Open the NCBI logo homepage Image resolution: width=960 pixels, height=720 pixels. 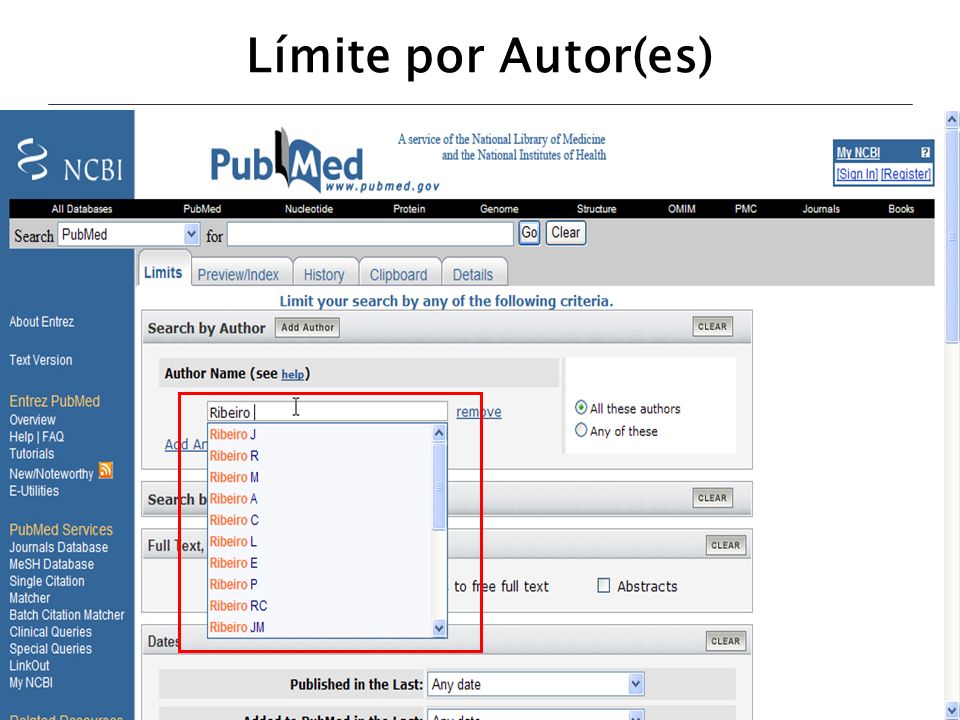tap(69, 160)
